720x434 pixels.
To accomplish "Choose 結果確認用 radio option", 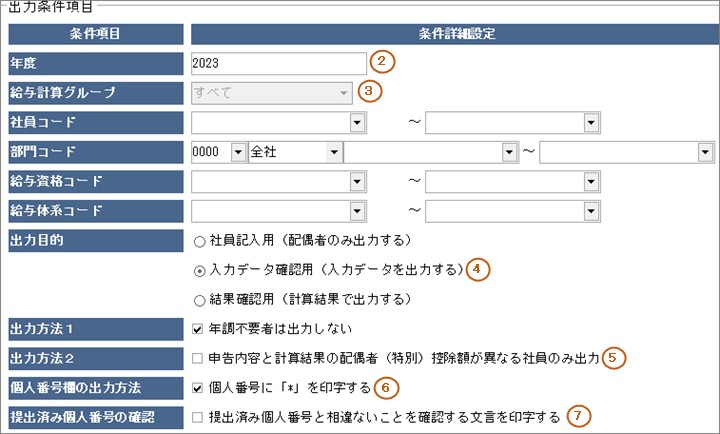I will click(x=199, y=299).
